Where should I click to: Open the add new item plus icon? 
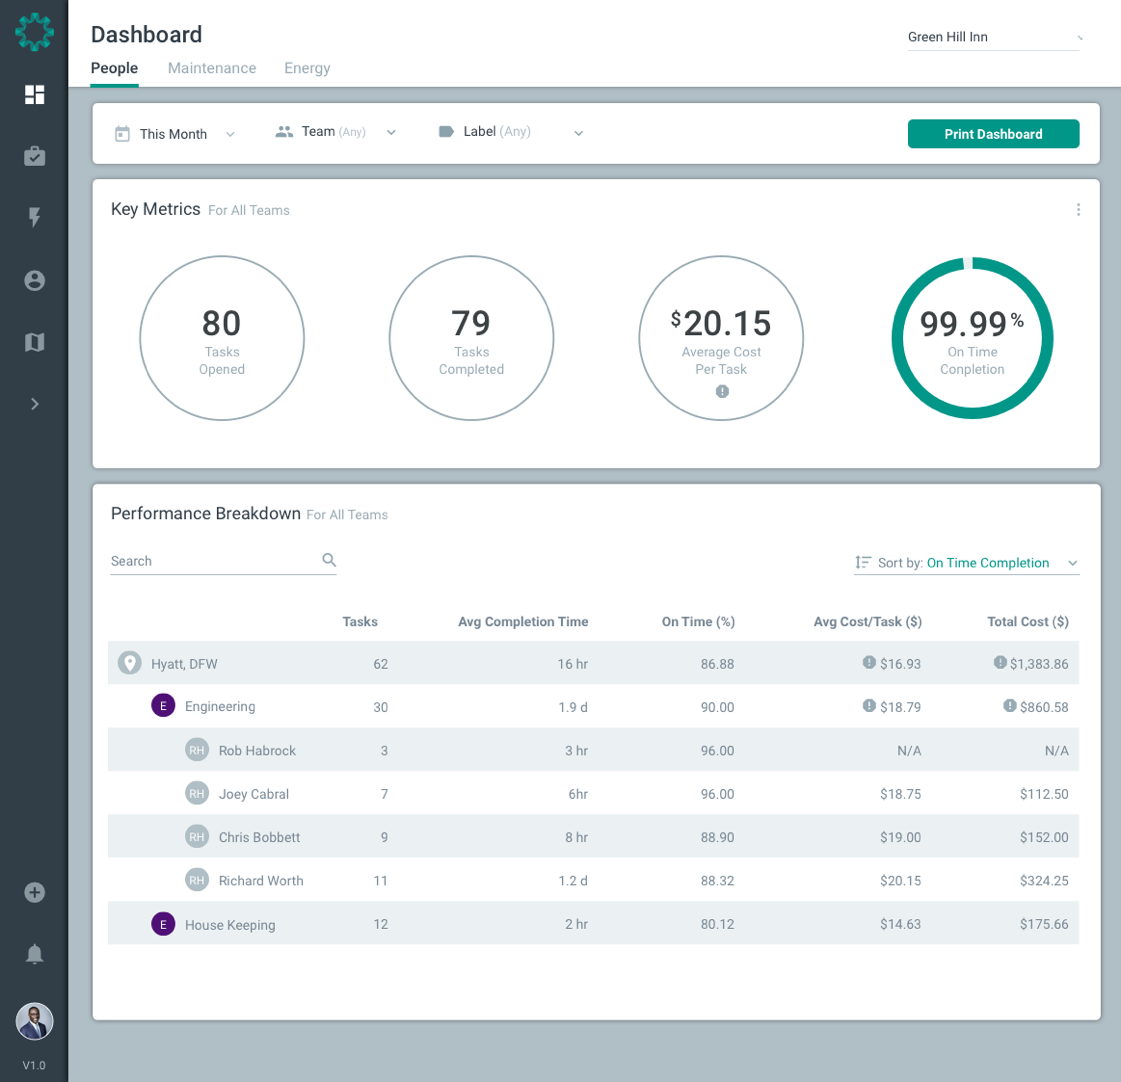coord(34,892)
